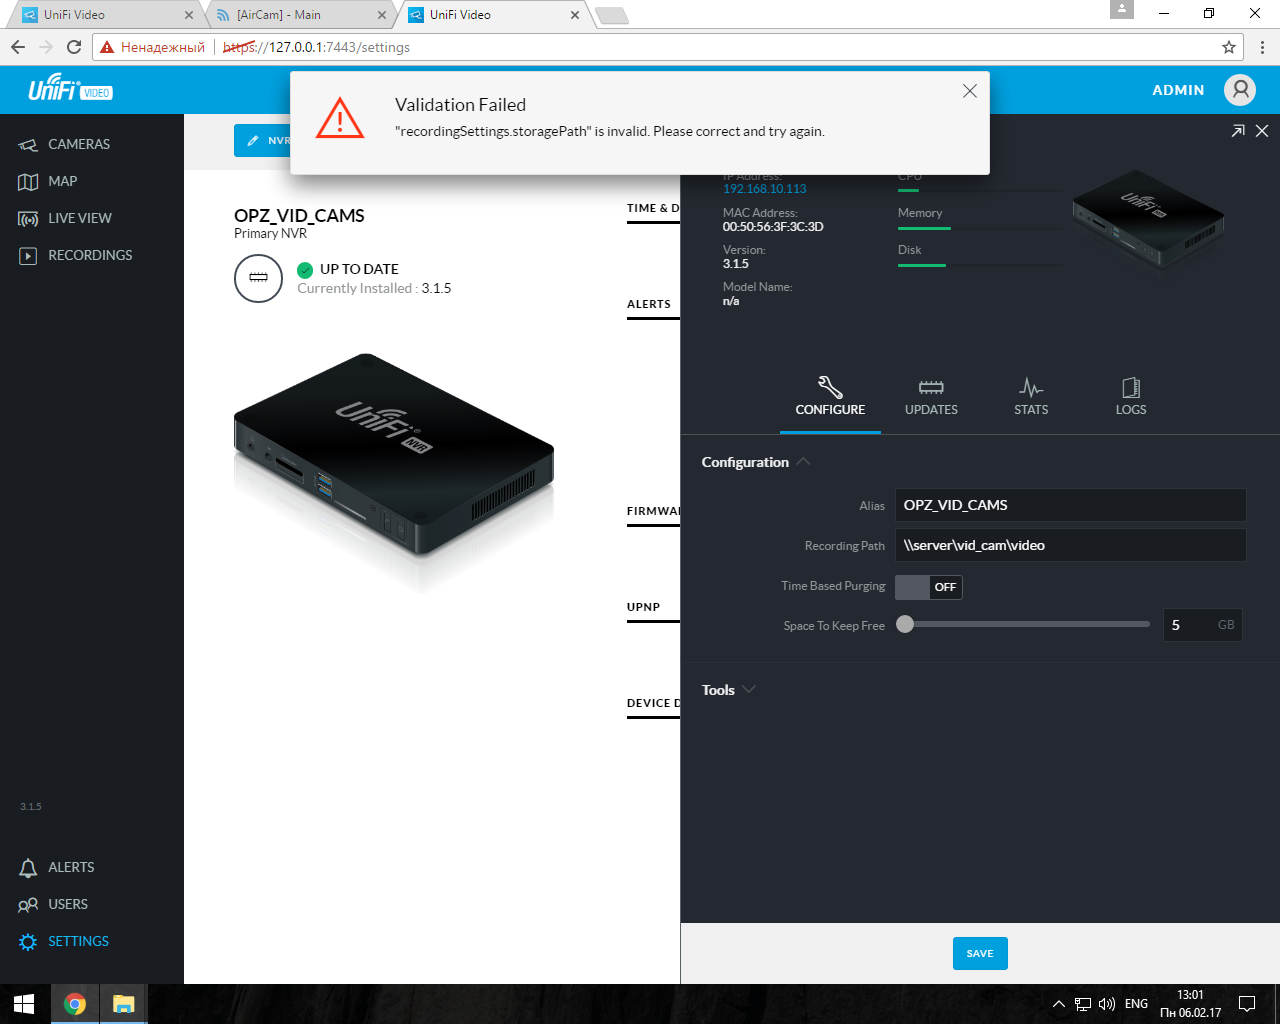Open the Map view in sidebar

pyautogui.click(x=48, y=181)
